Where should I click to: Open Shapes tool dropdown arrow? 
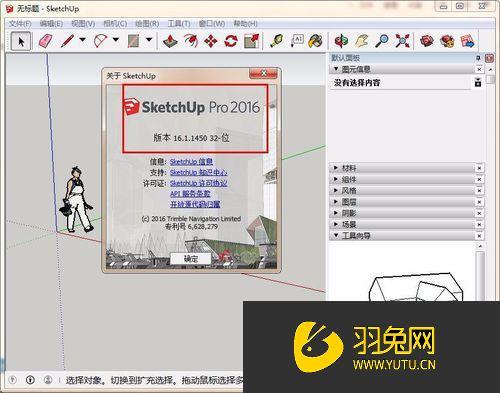(x=149, y=40)
